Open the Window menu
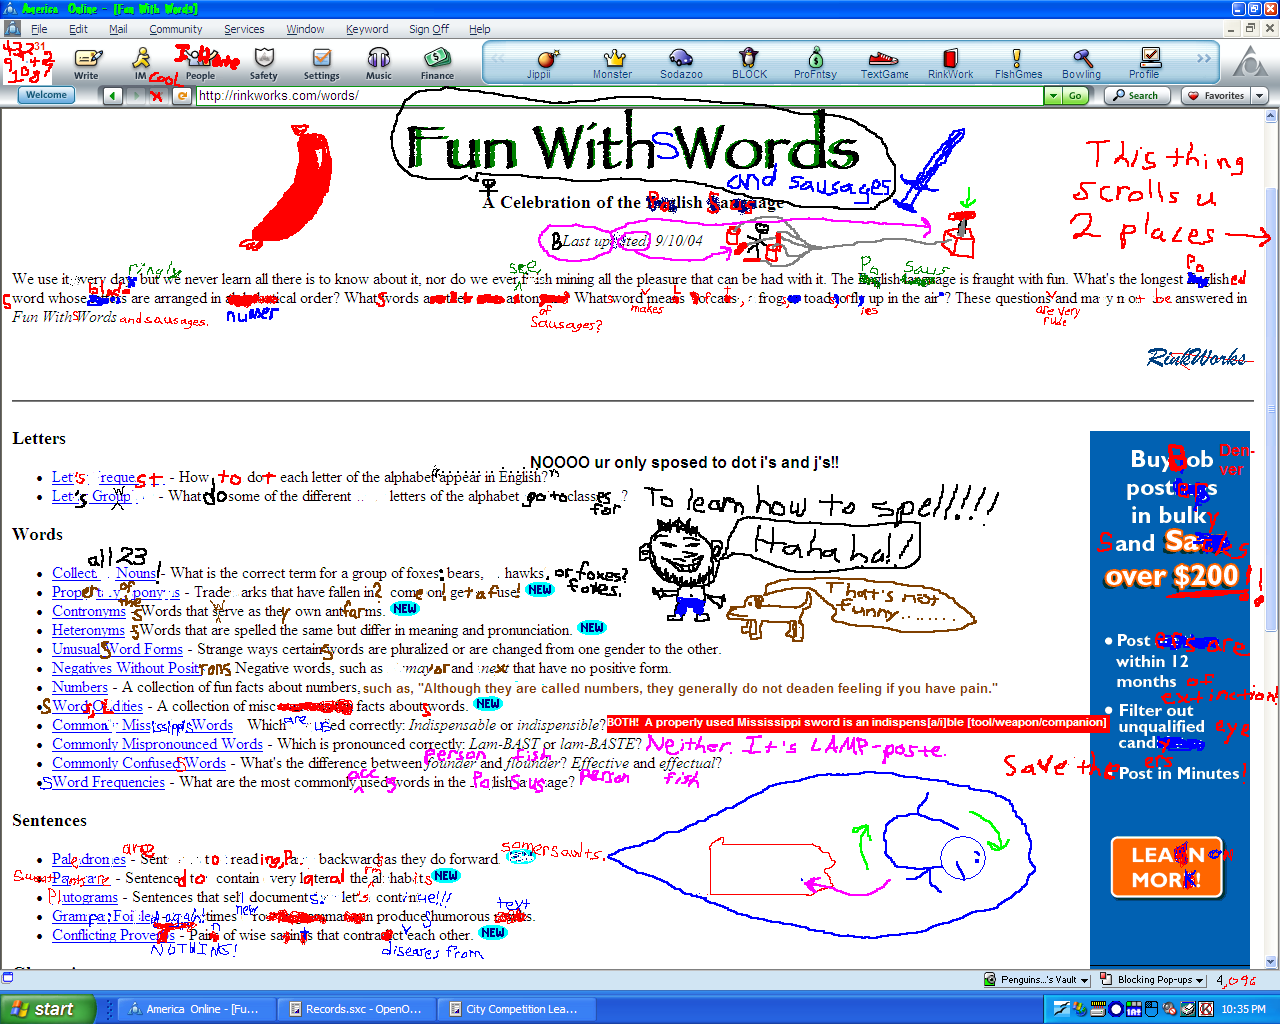This screenshot has height=1024, width=1280. (x=305, y=29)
